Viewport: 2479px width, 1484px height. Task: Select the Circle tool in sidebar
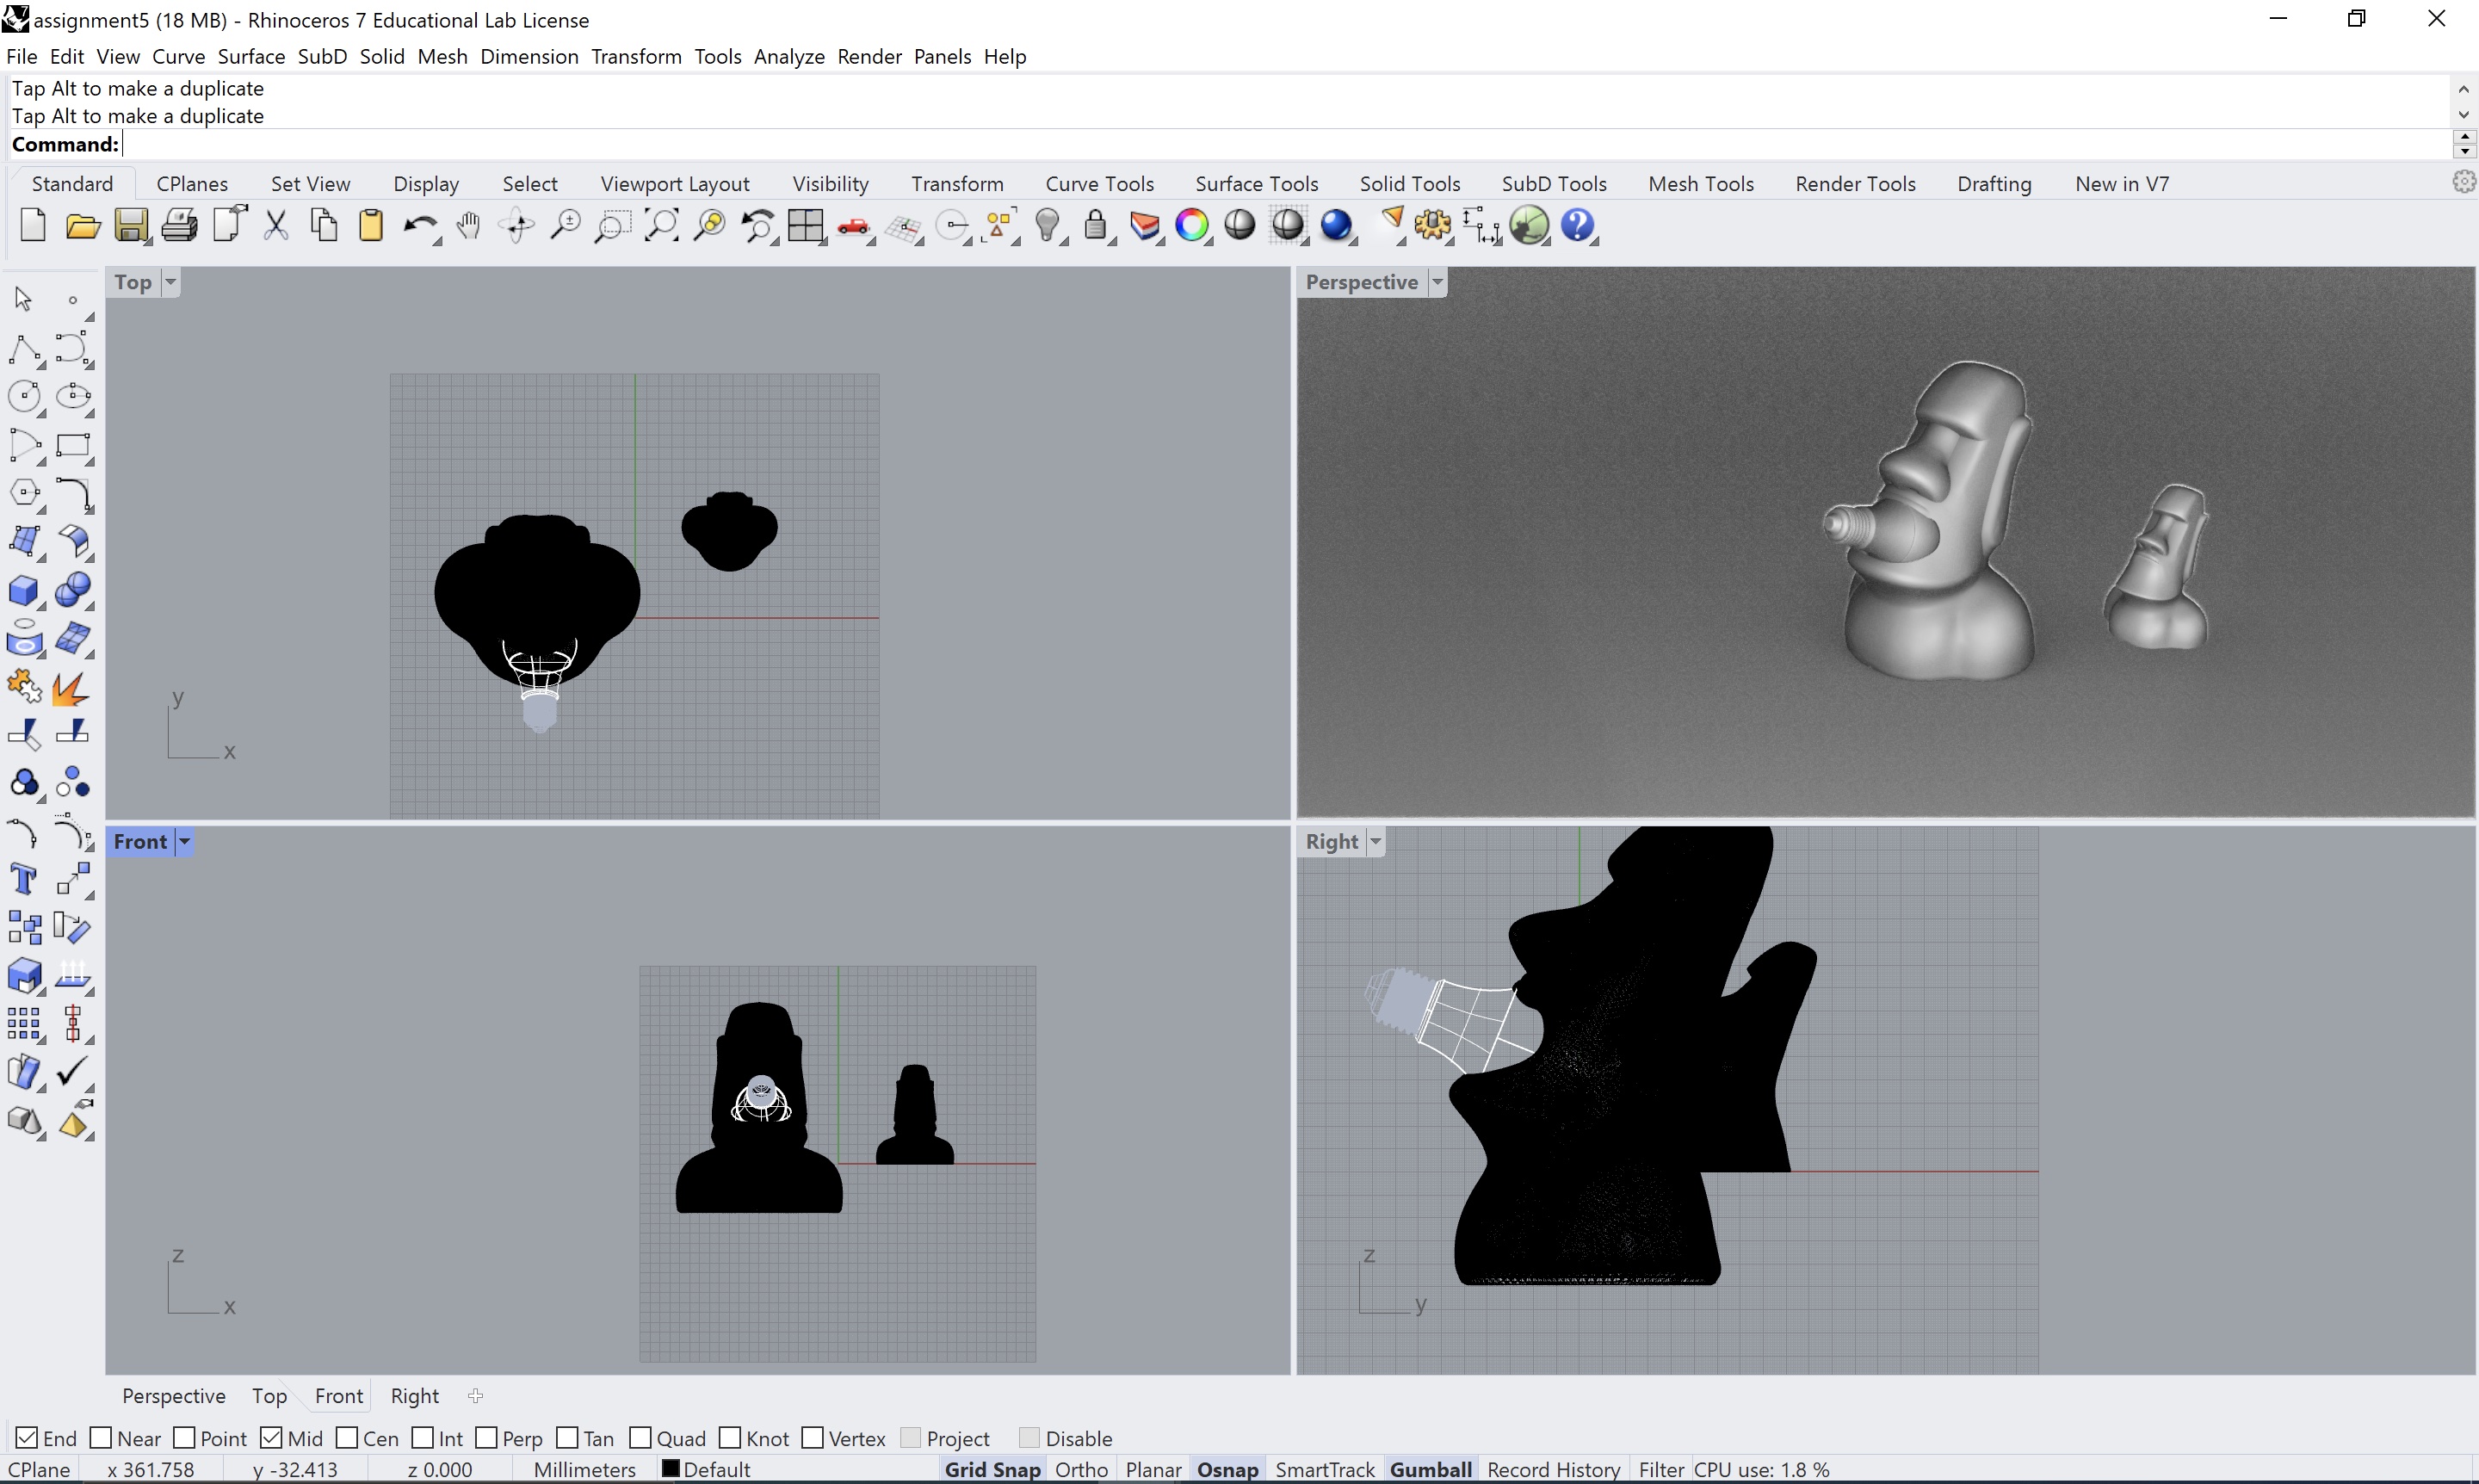click(25, 396)
